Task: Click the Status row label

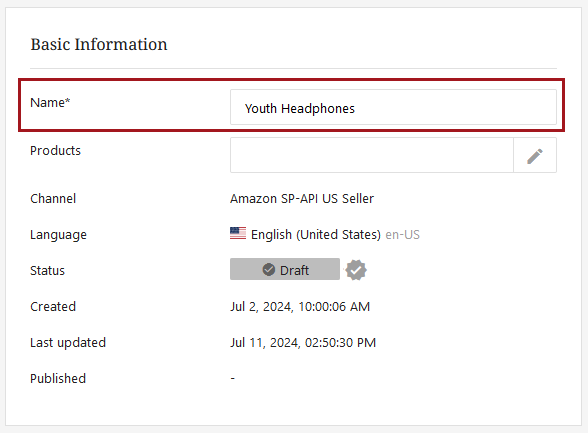Action: pos(47,270)
